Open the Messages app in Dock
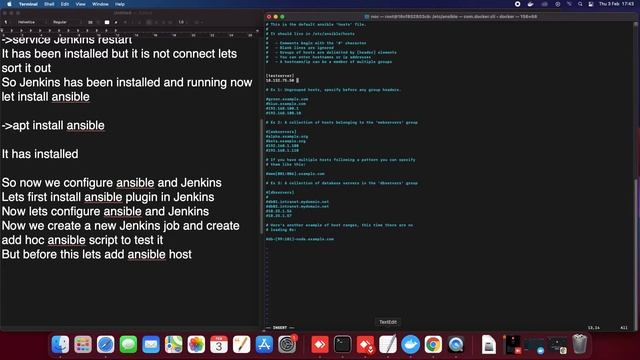 coord(128,344)
